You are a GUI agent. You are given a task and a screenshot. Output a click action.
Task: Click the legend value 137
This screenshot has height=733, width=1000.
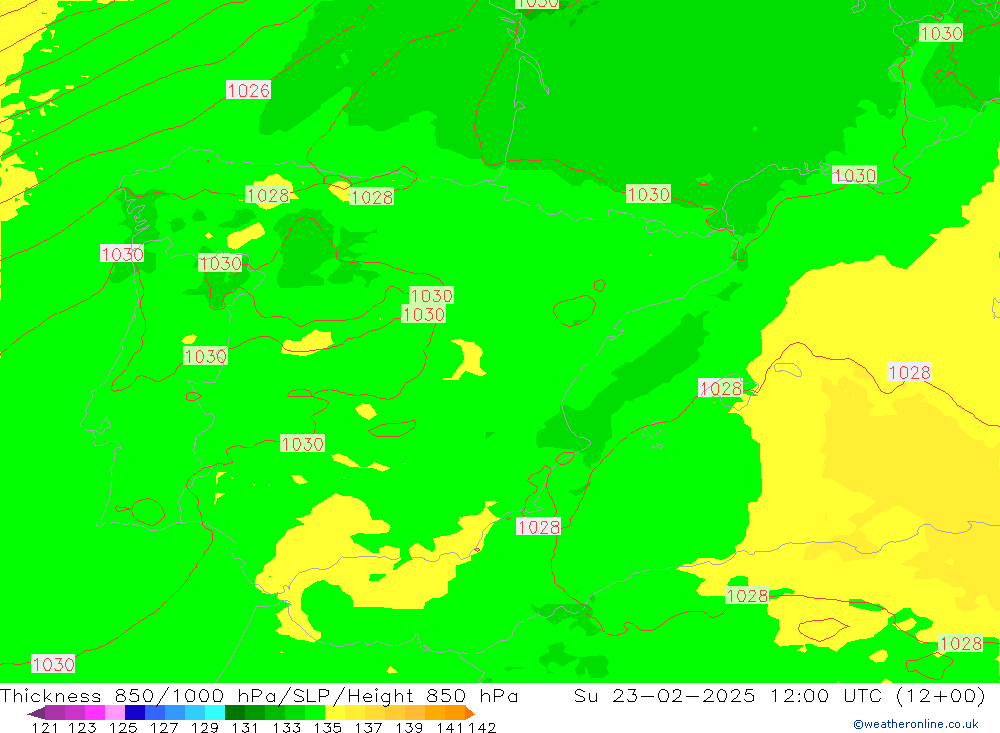coord(368,727)
